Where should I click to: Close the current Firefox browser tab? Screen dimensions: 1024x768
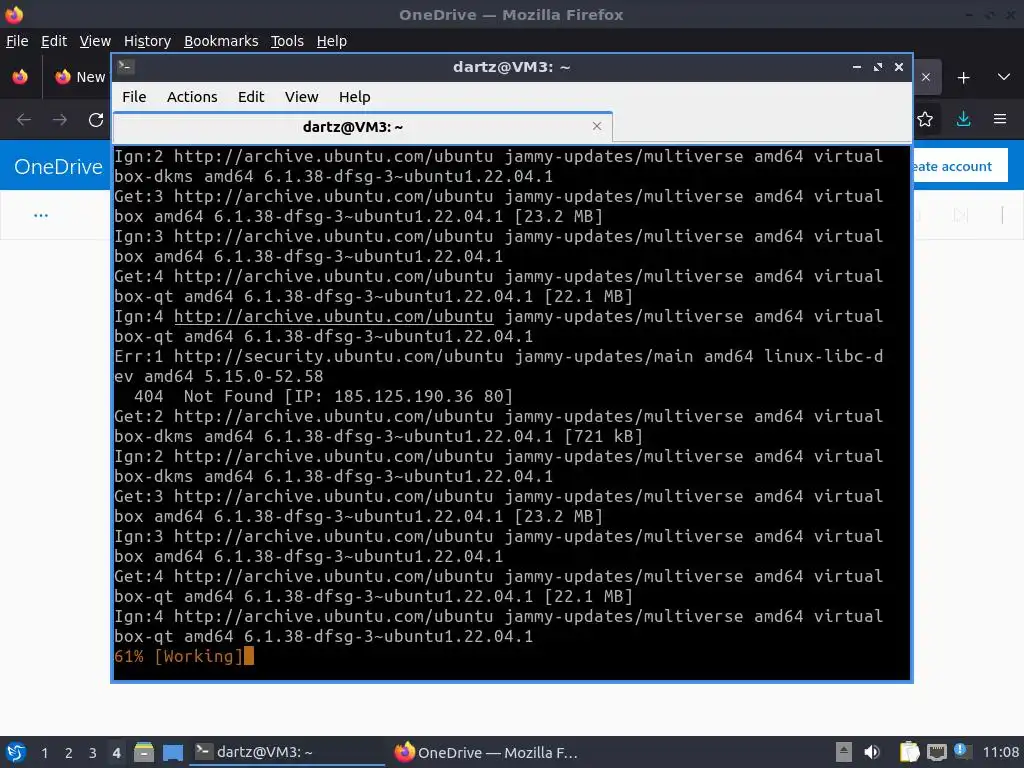pyautogui.click(x=925, y=77)
